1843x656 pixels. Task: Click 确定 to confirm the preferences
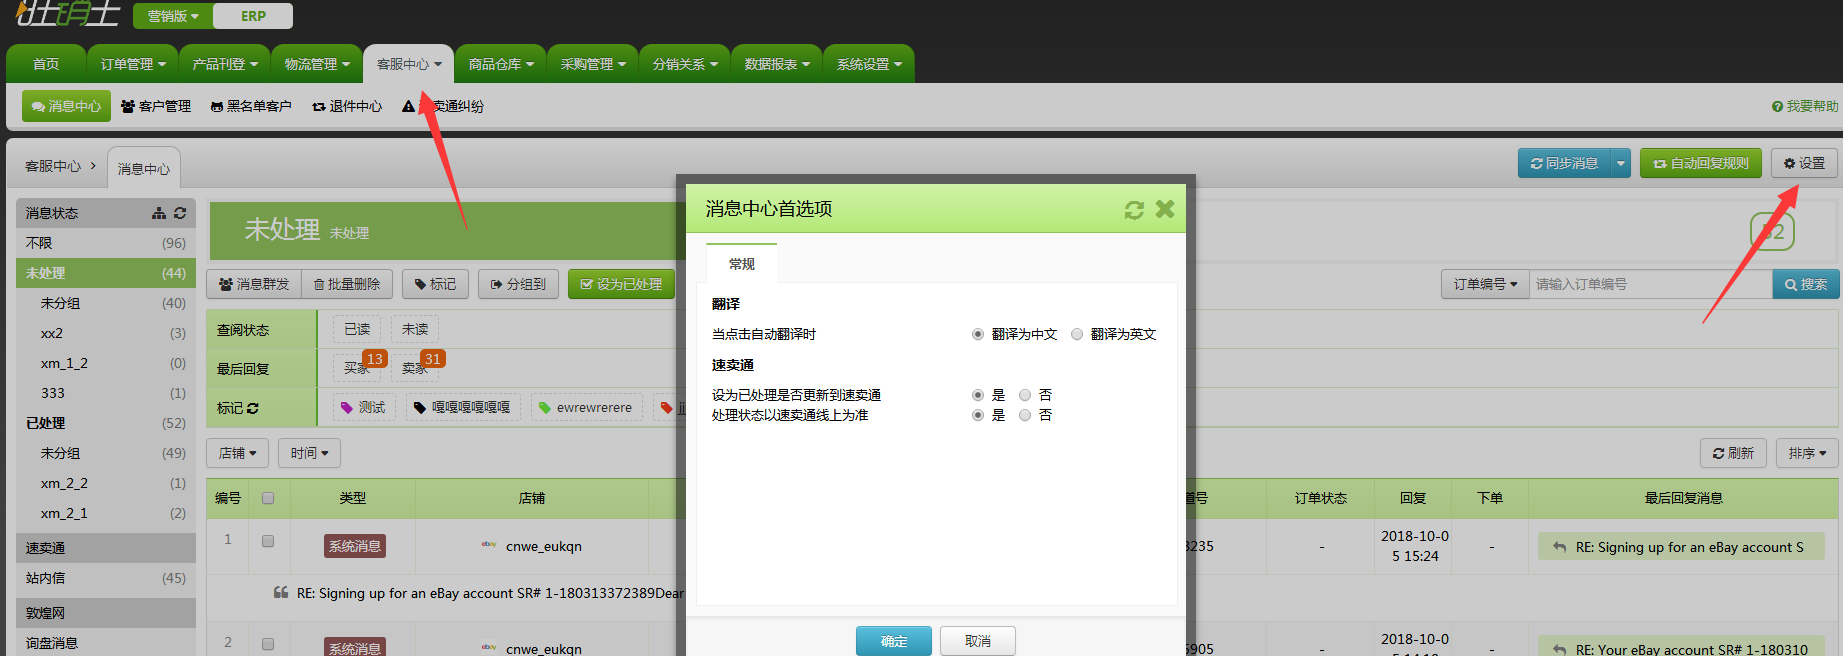tap(894, 641)
